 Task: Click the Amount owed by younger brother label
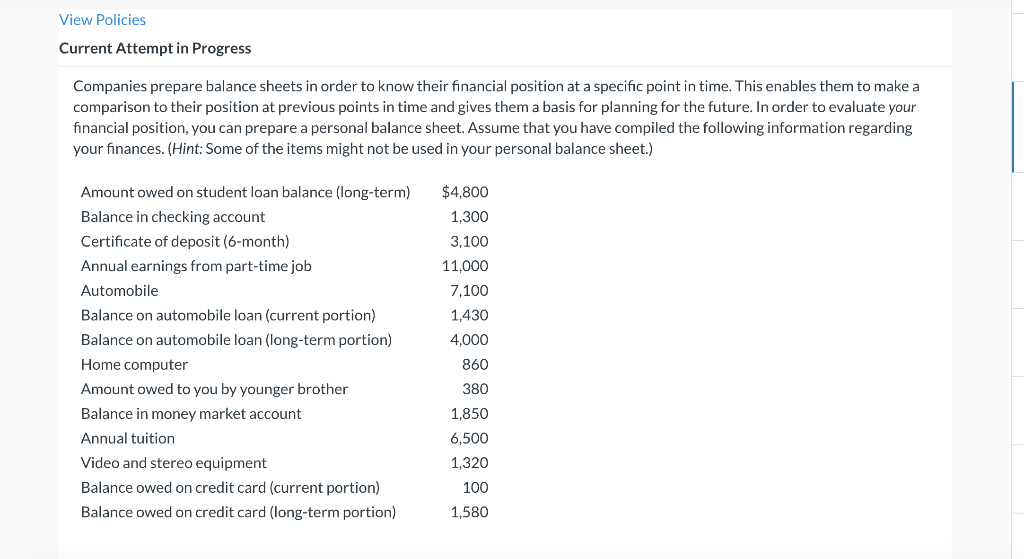214,389
